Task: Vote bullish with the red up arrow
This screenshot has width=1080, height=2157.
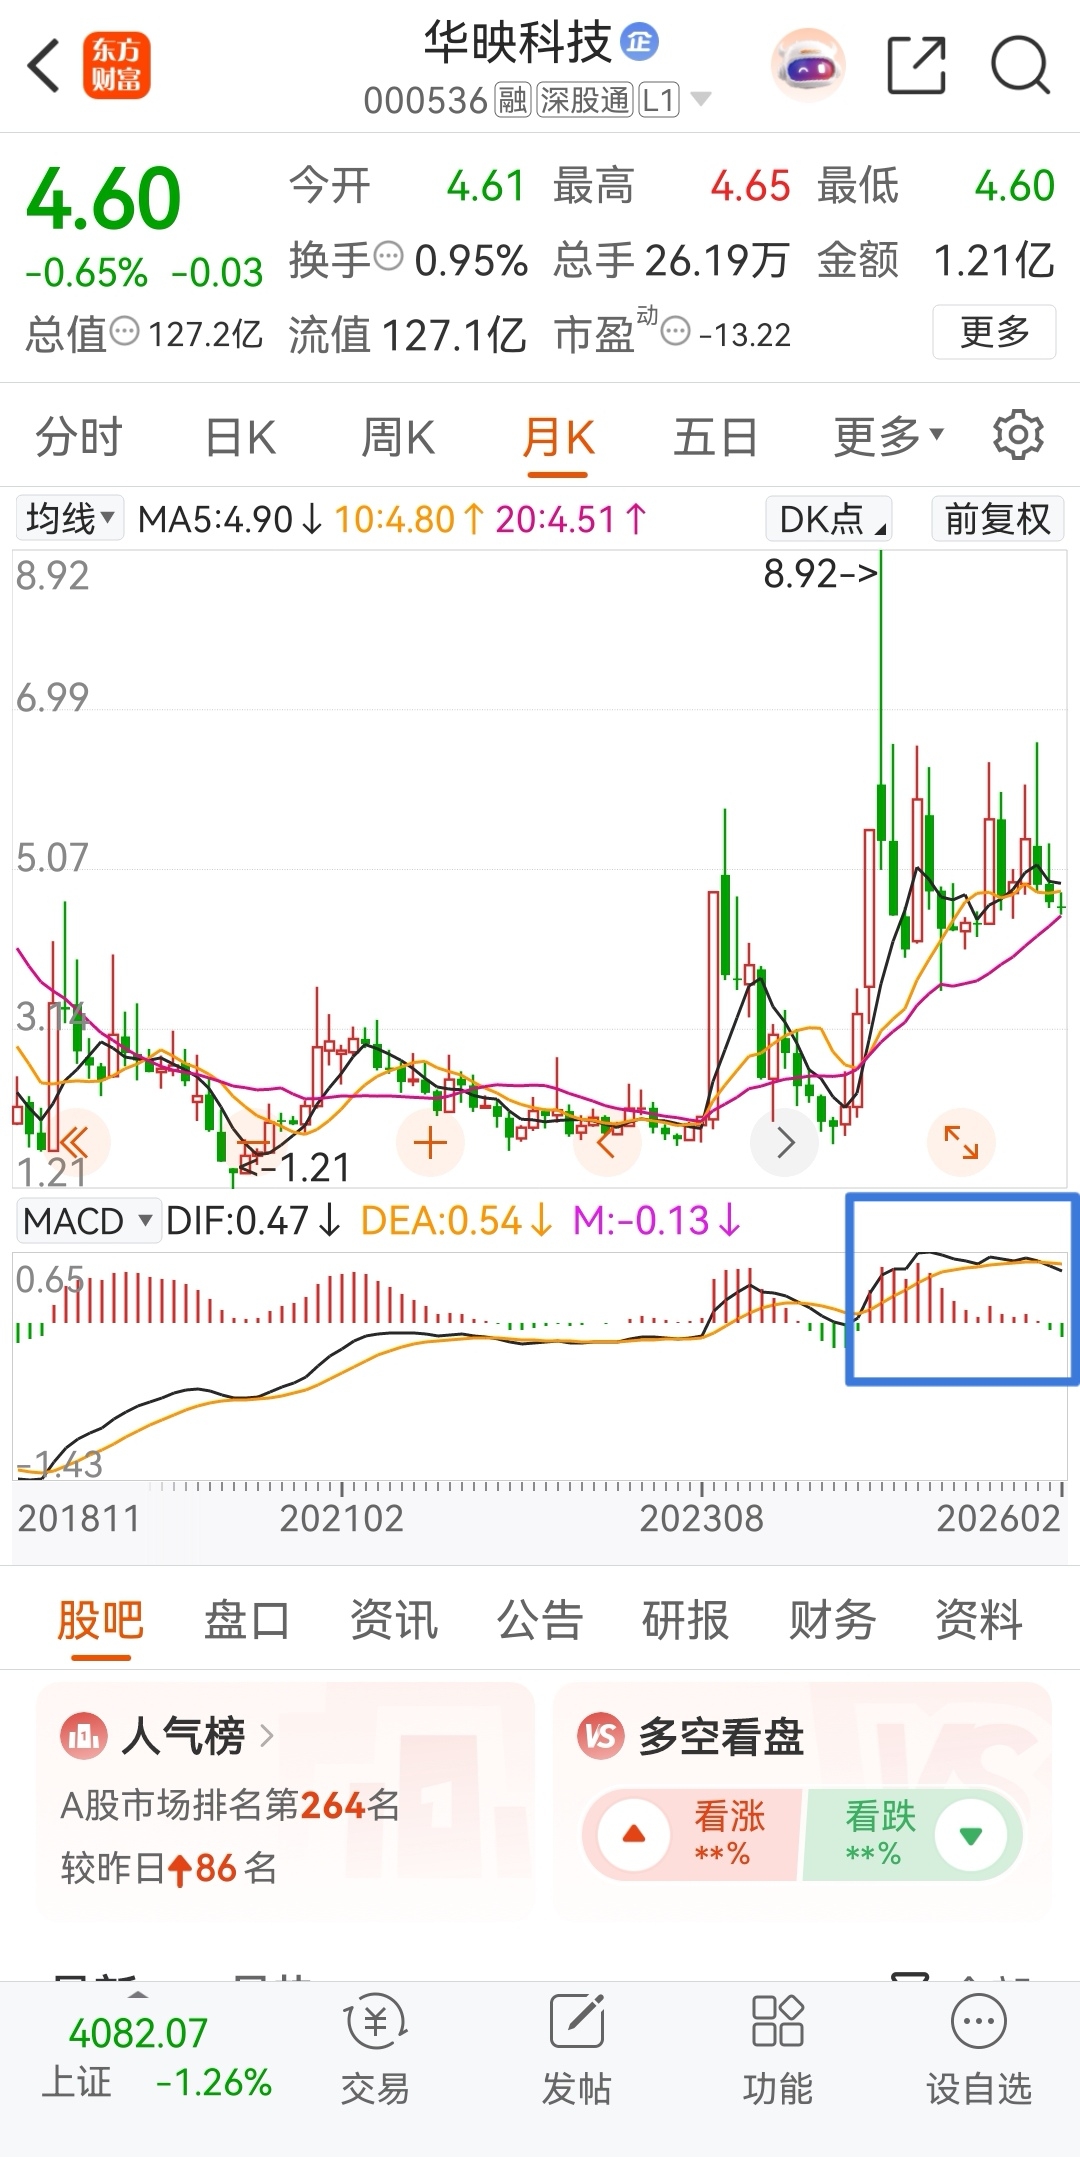Action: coord(633,1835)
